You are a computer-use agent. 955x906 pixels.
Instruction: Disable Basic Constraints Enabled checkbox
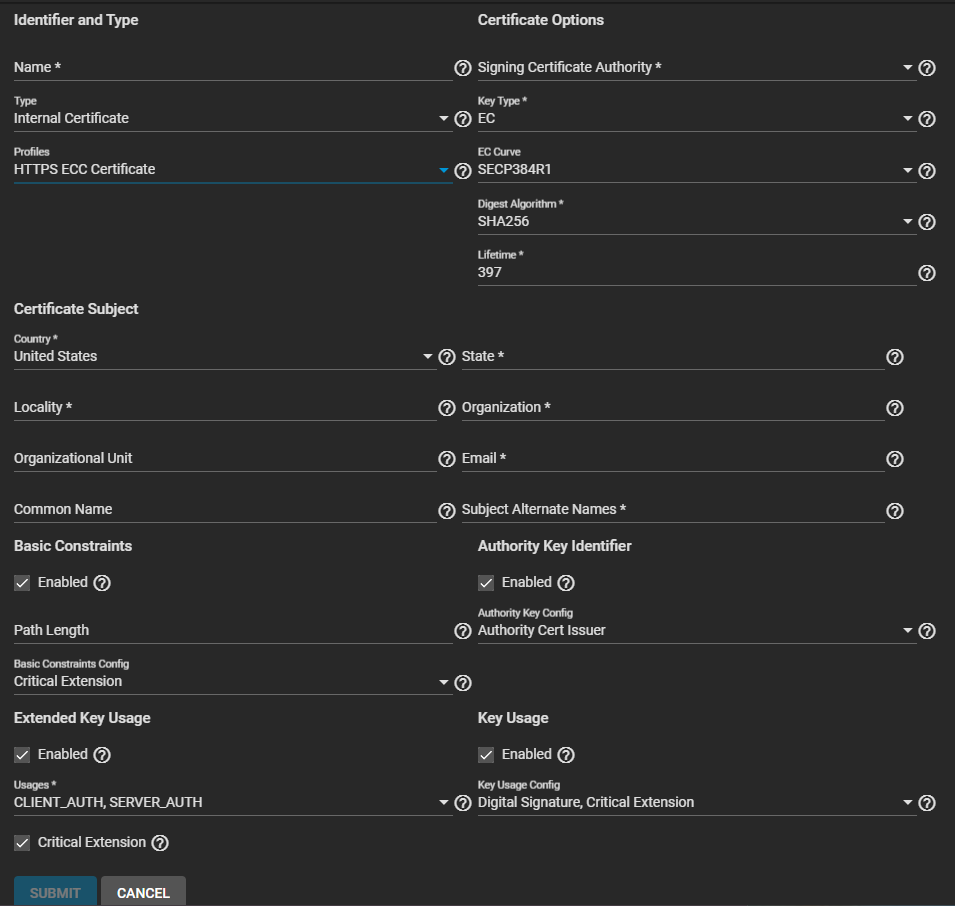[x=22, y=583]
